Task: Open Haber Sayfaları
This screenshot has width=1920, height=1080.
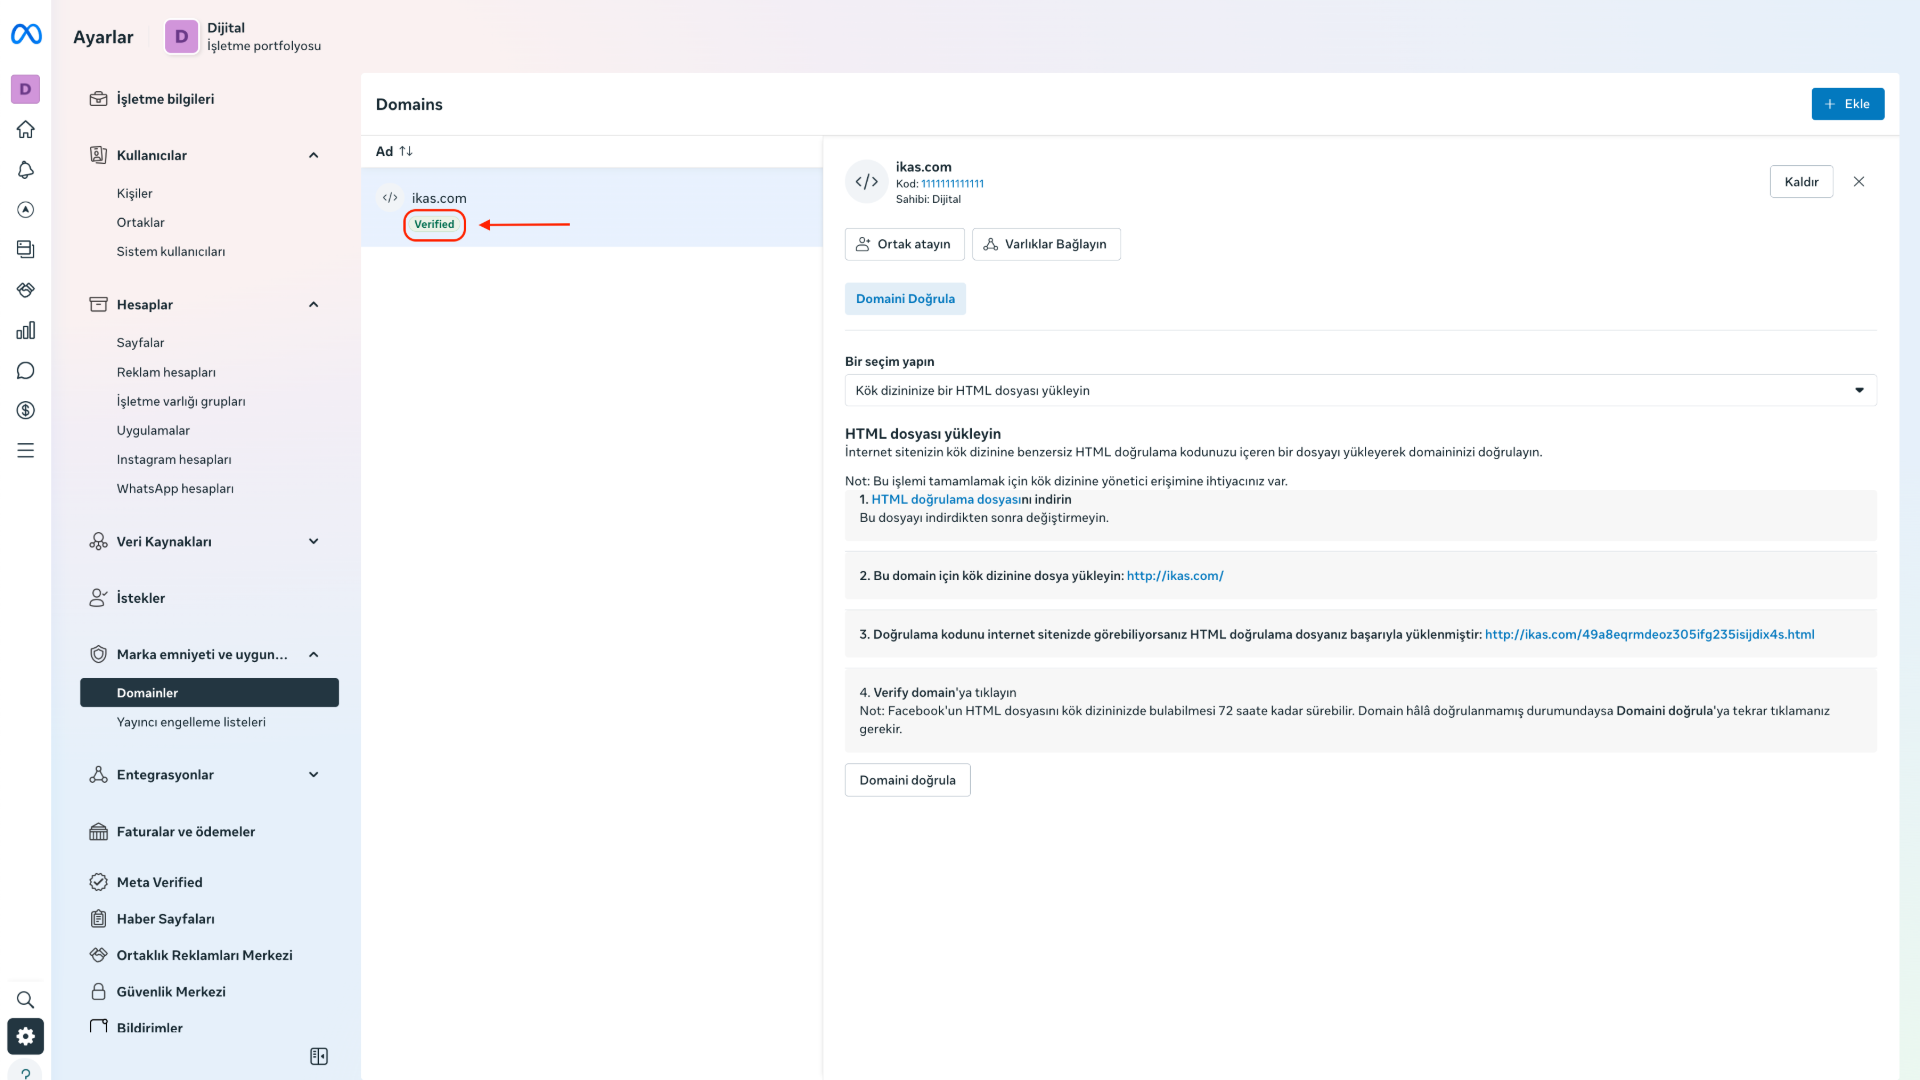Action: coord(165,918)
